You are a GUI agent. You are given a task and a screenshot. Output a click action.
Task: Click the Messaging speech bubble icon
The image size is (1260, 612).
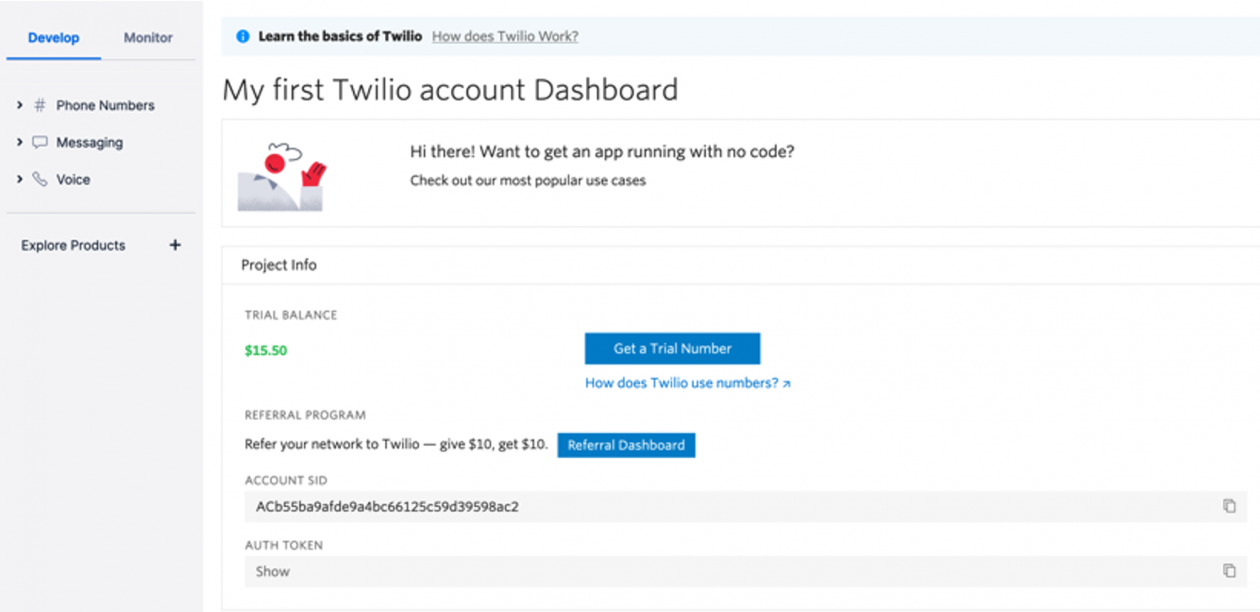tap(40, 142)
